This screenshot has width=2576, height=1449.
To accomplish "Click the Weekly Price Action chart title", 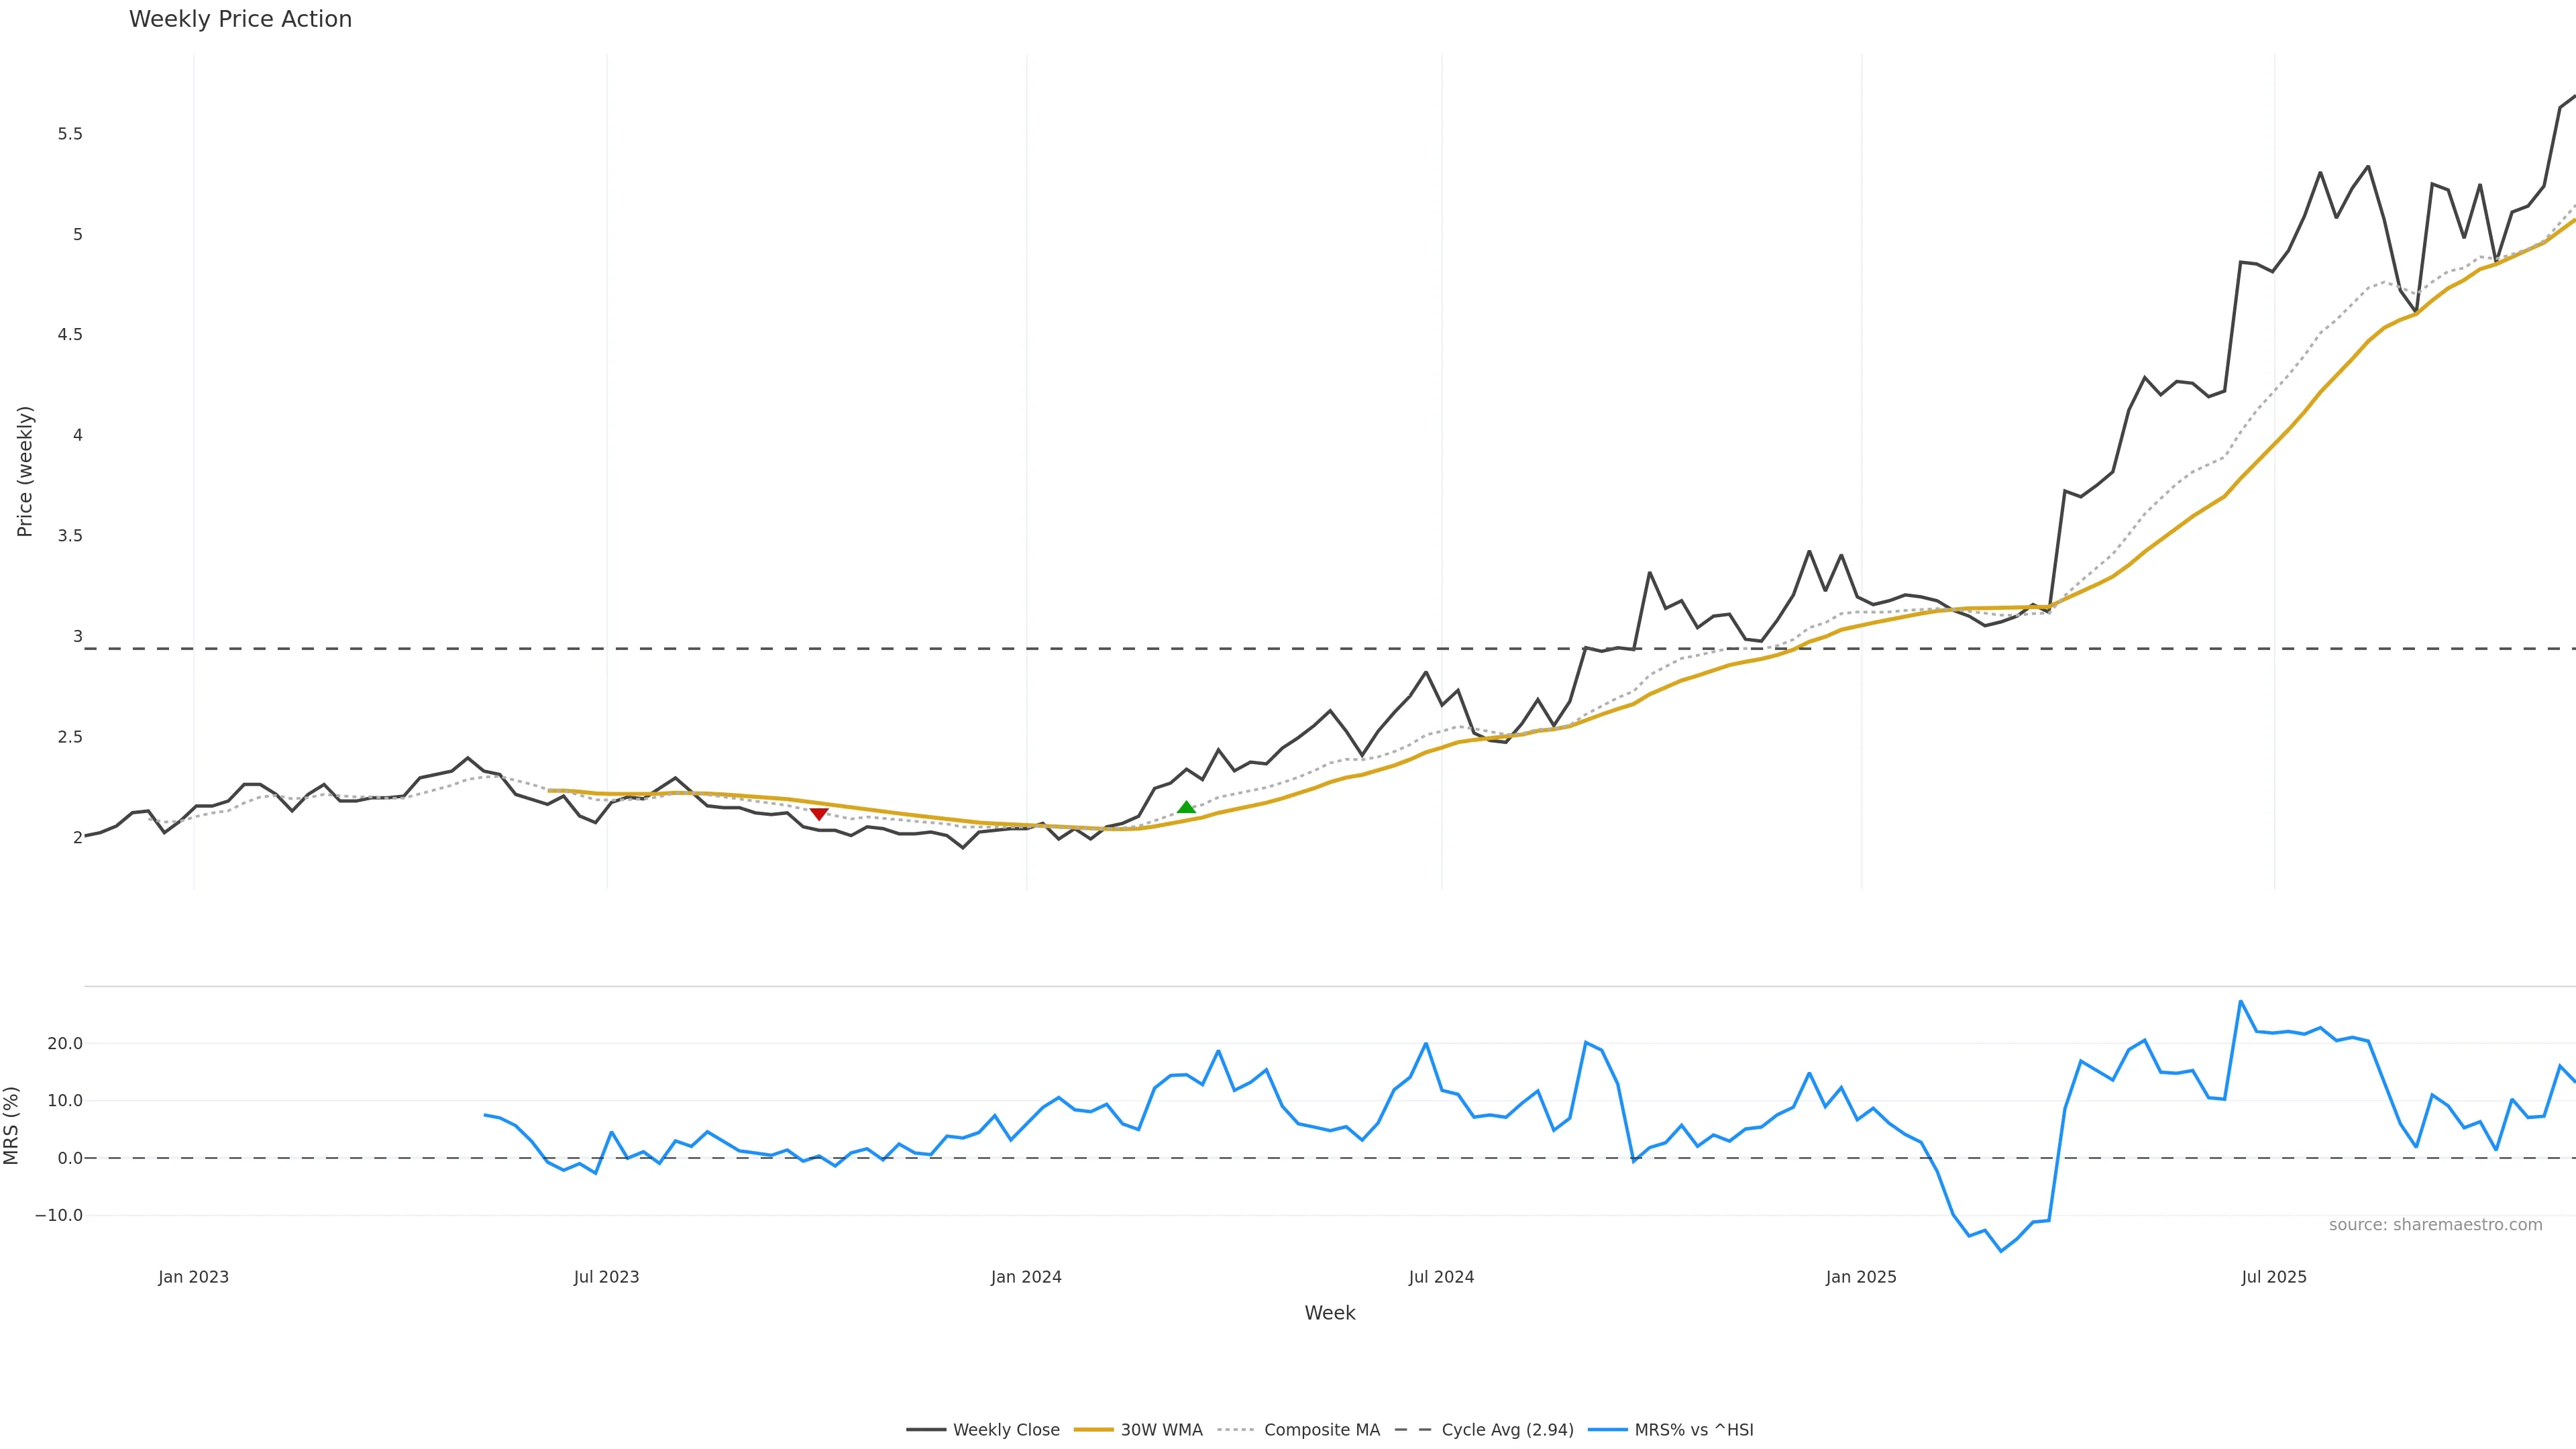I will click(x=240, y=19).
